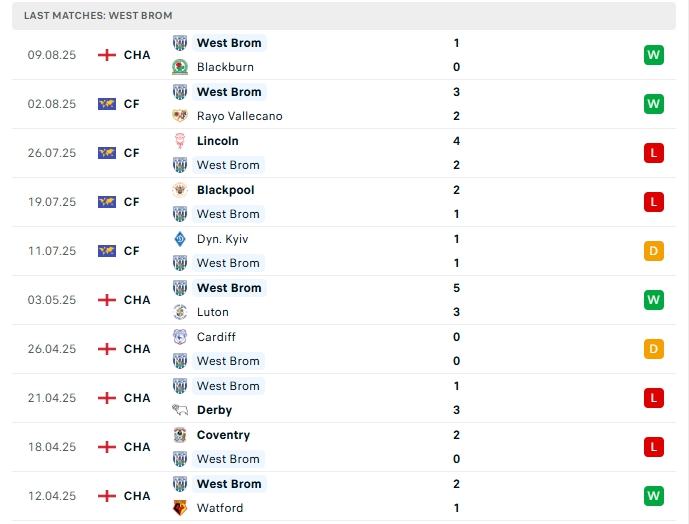Click Dyn. Kyiv team logo

180,239
